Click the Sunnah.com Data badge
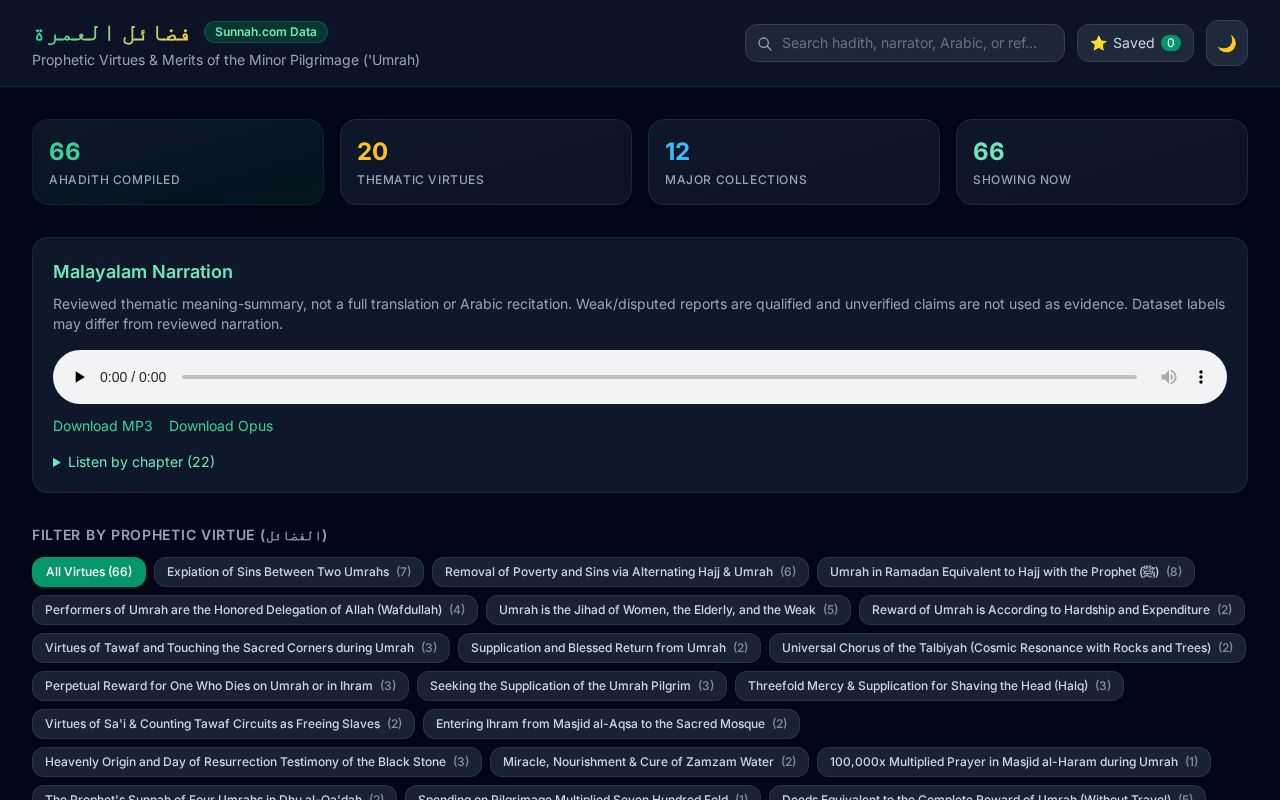1280x800 pixels. pyautogui.click(x=266, y=32)
